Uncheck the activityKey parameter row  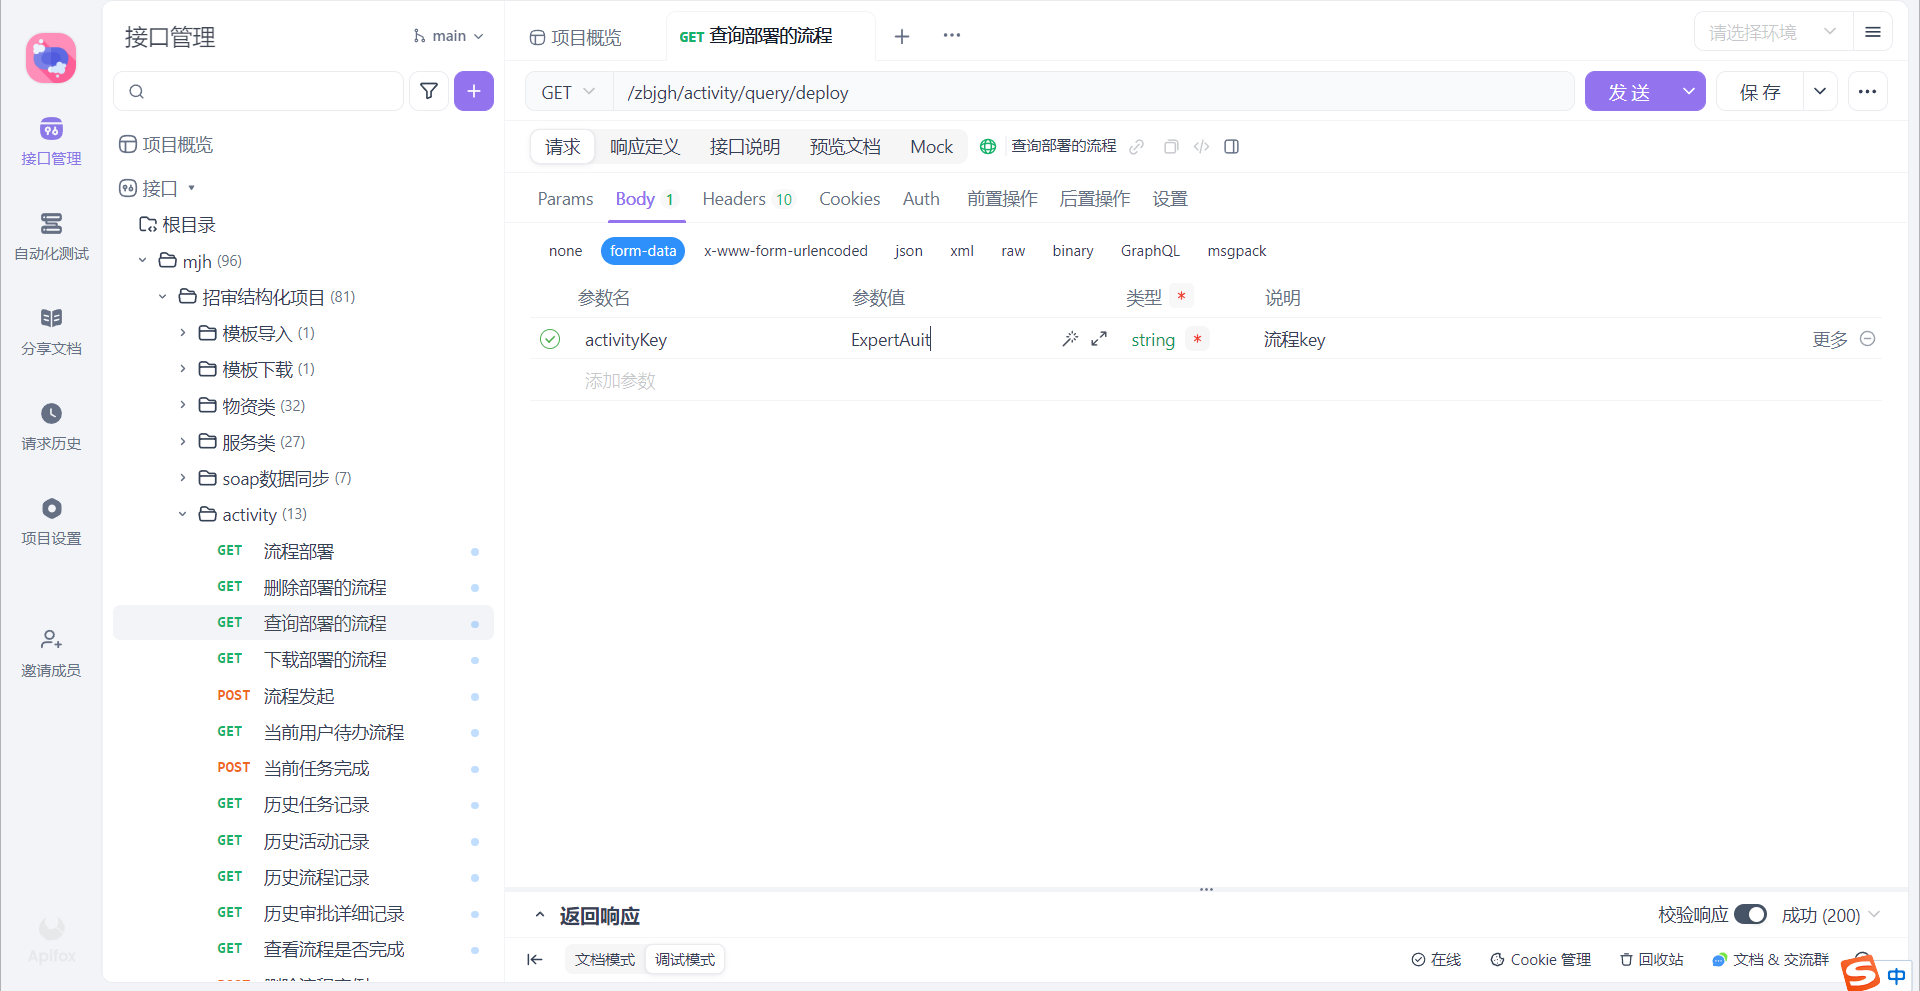coord(550,339)
